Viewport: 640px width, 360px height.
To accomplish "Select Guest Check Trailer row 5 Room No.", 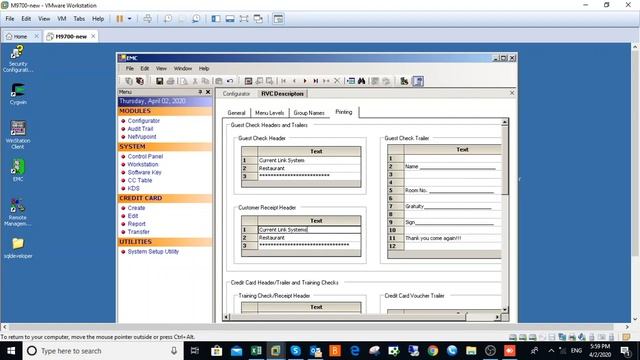I will click(x=452, y=190).
